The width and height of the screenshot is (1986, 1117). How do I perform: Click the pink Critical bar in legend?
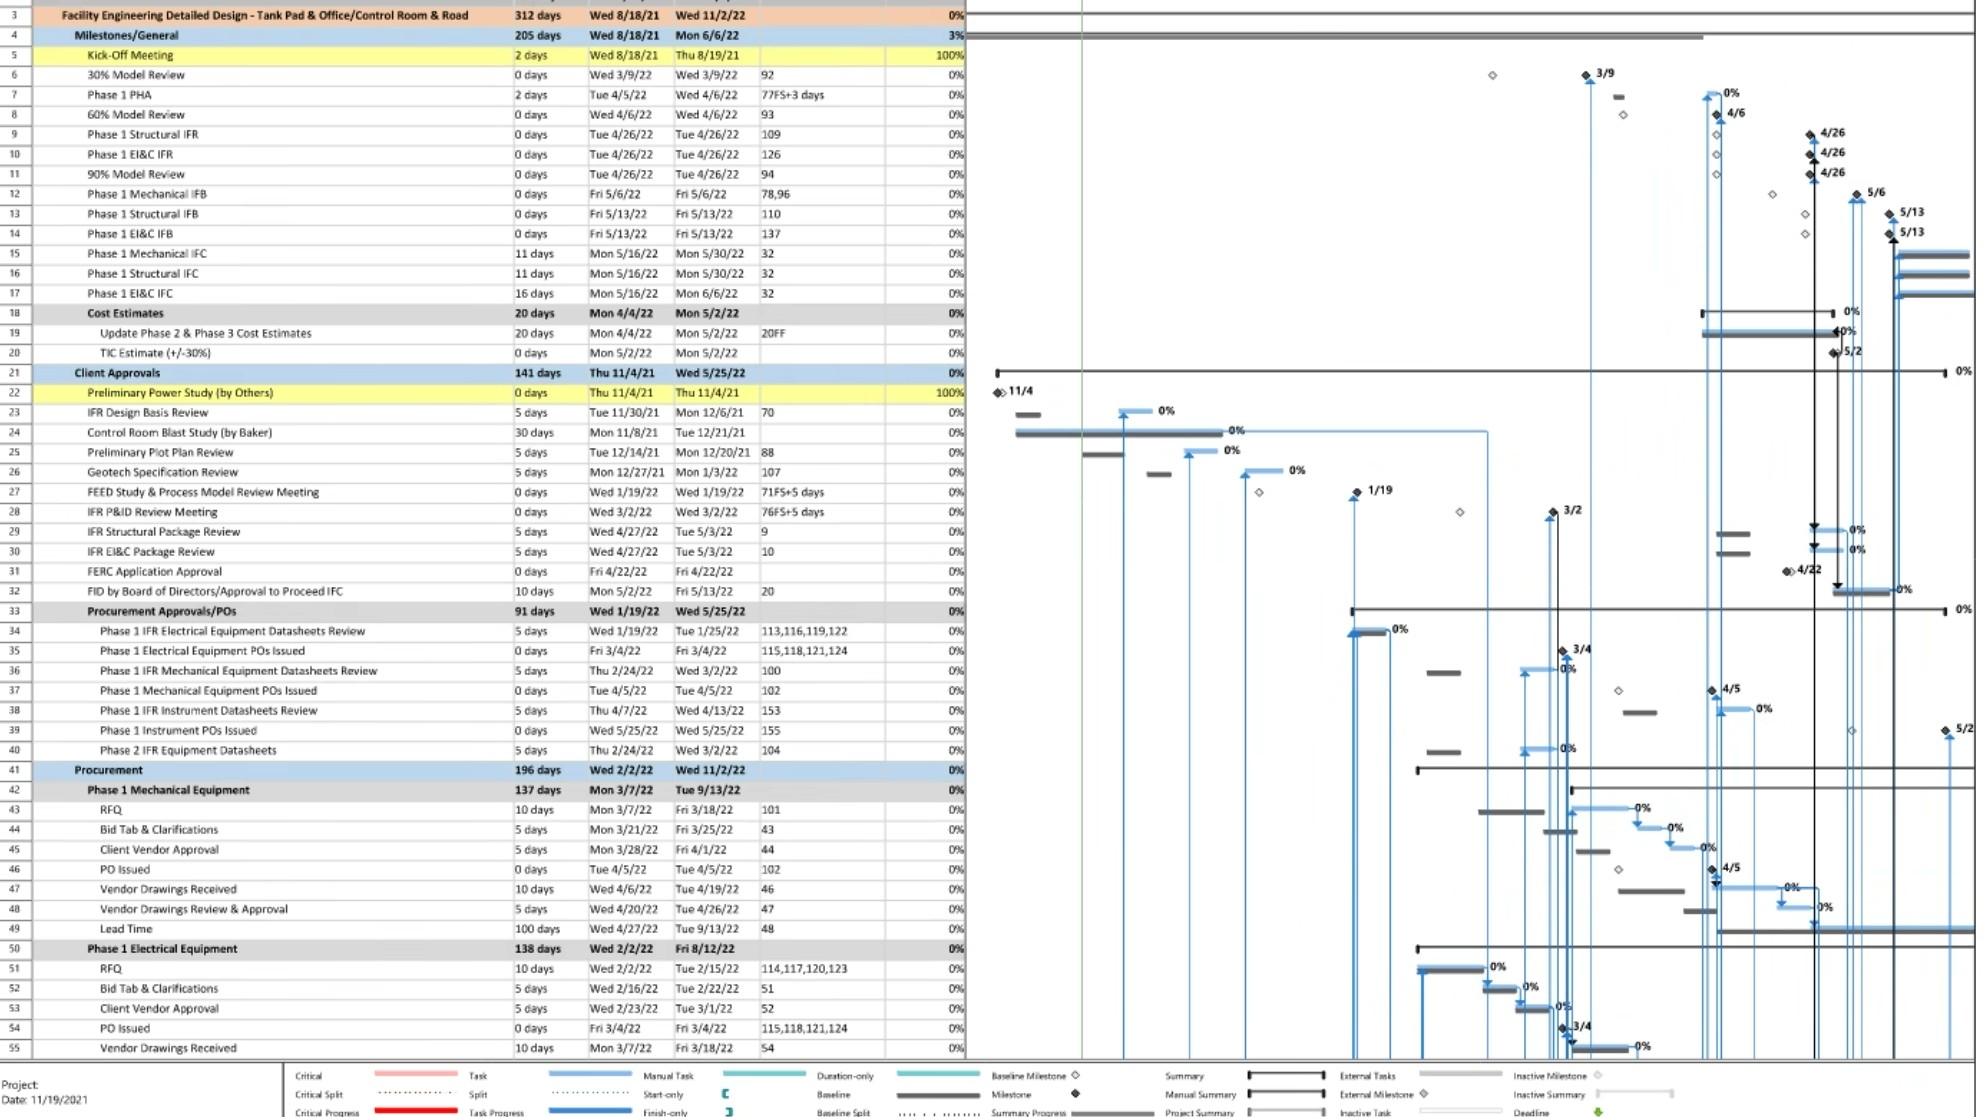[x=415, y=1075]
